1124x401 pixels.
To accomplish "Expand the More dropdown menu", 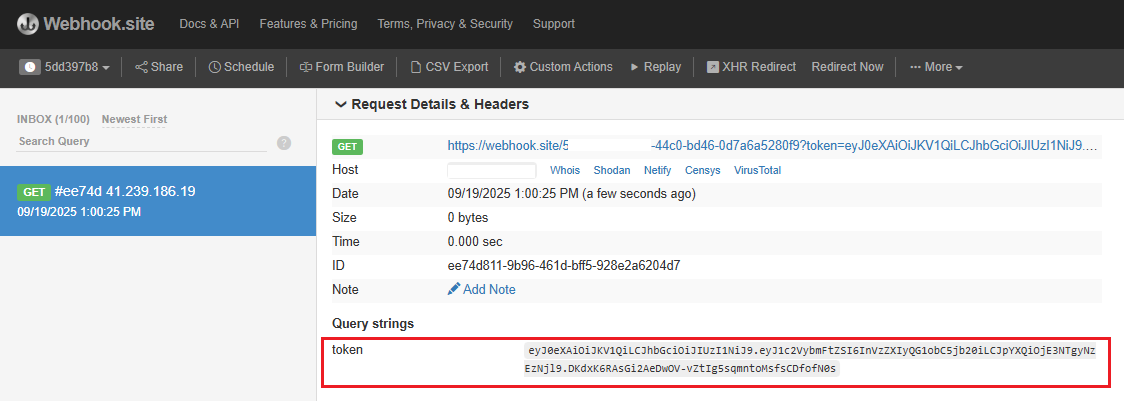I will click(936, 67).
